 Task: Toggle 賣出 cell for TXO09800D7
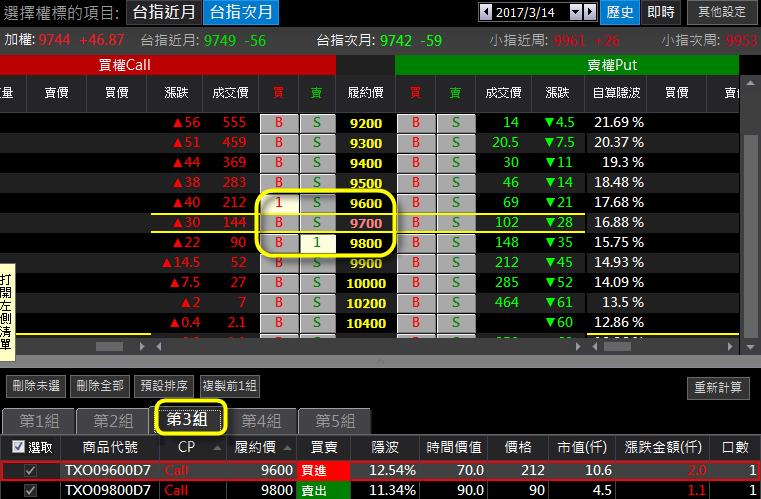pos(323,490)
